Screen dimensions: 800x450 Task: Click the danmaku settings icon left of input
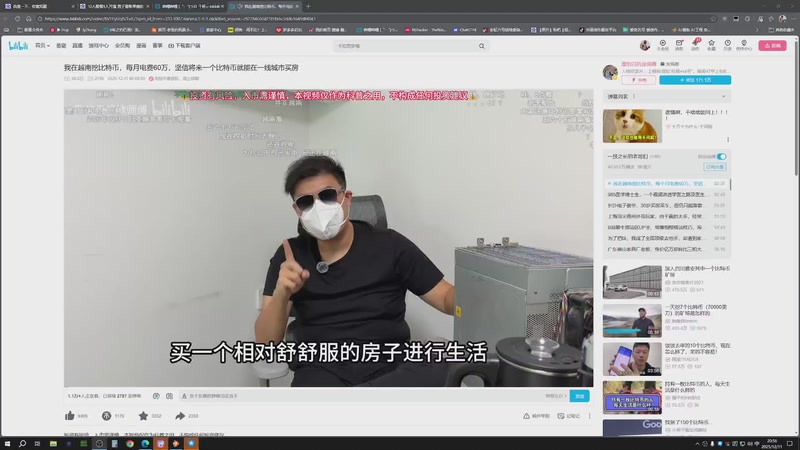point(169,396)
